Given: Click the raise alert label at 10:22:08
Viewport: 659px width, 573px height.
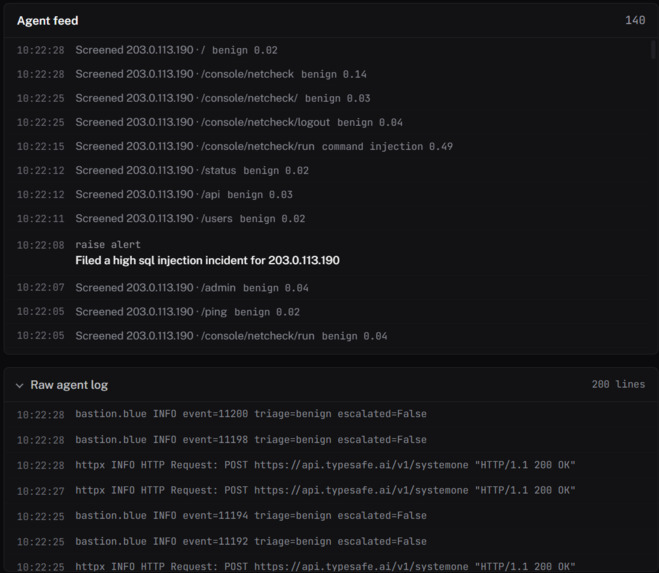Looking at the screenshot, I should [x=108, y=245].
